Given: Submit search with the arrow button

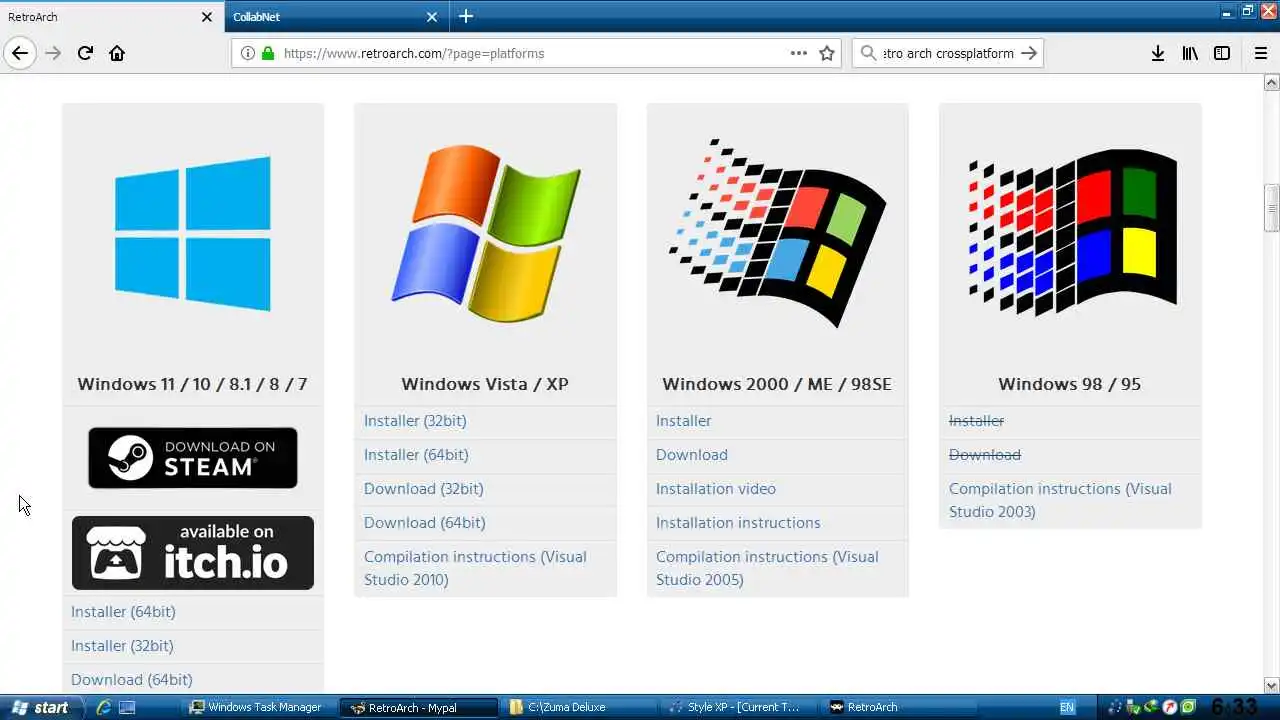Looking at the screenshot, I should pyautogui.click(x=1029, y=53).
